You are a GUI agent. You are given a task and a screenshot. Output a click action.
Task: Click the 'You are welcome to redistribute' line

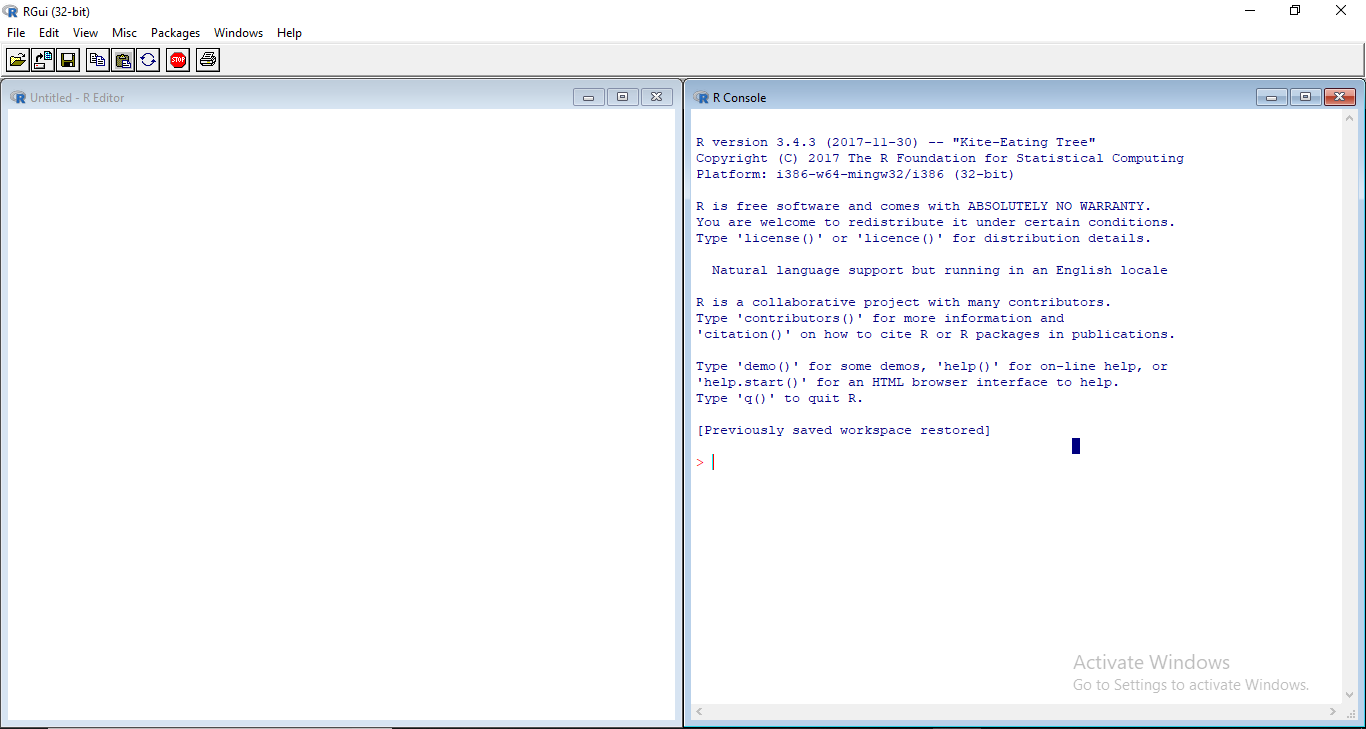point(936,222)
